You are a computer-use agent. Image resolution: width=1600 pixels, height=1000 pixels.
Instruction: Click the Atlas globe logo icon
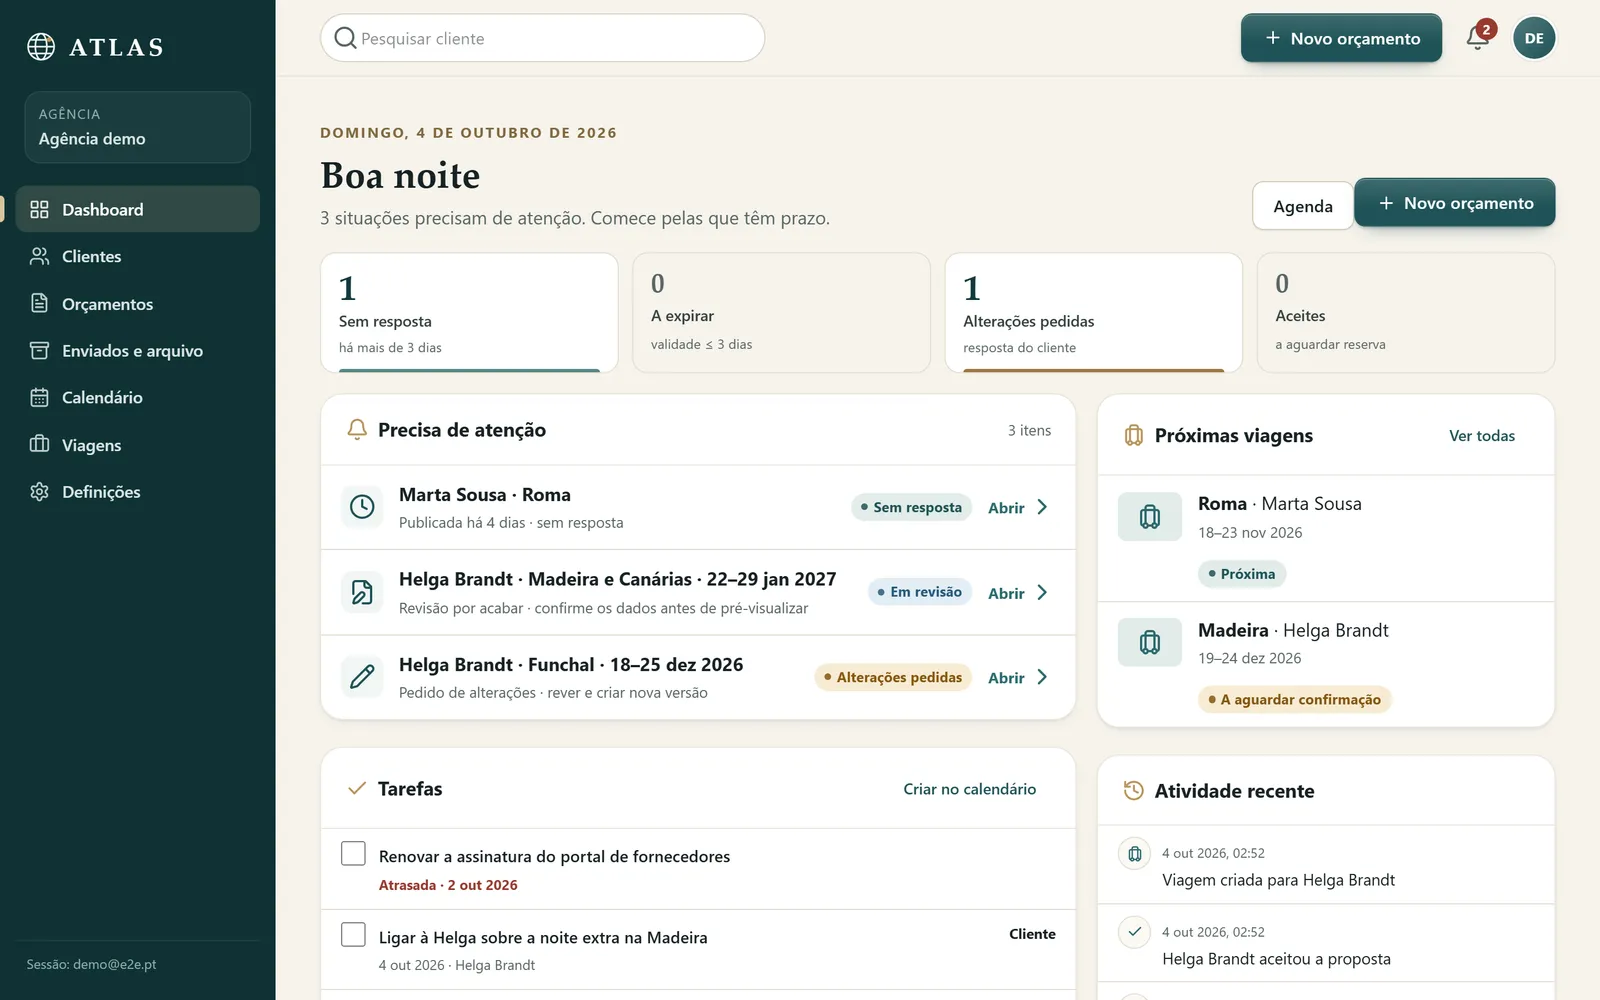[41, 47]
